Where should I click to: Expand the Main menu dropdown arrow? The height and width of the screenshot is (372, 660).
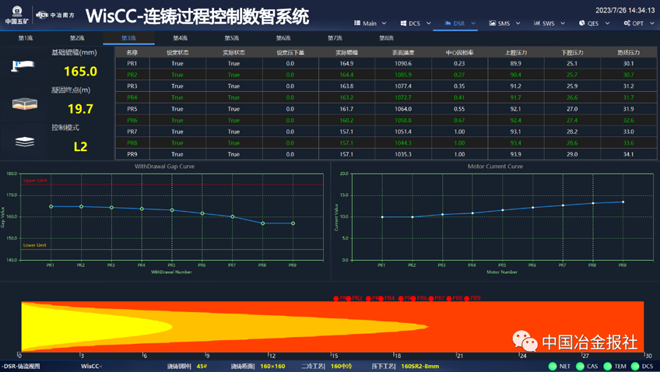click(x=384, y=24)
